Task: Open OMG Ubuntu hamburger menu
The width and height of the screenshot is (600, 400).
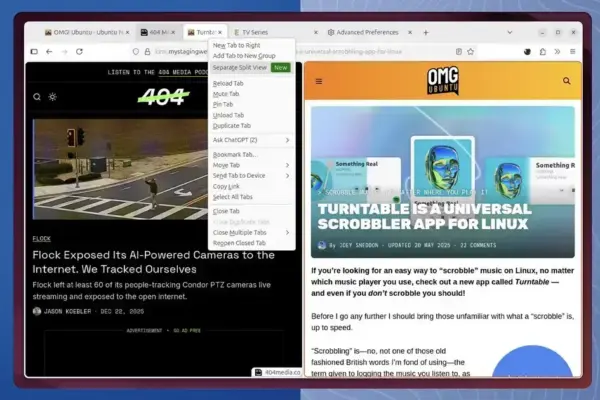Action: [x=319, y=81]
